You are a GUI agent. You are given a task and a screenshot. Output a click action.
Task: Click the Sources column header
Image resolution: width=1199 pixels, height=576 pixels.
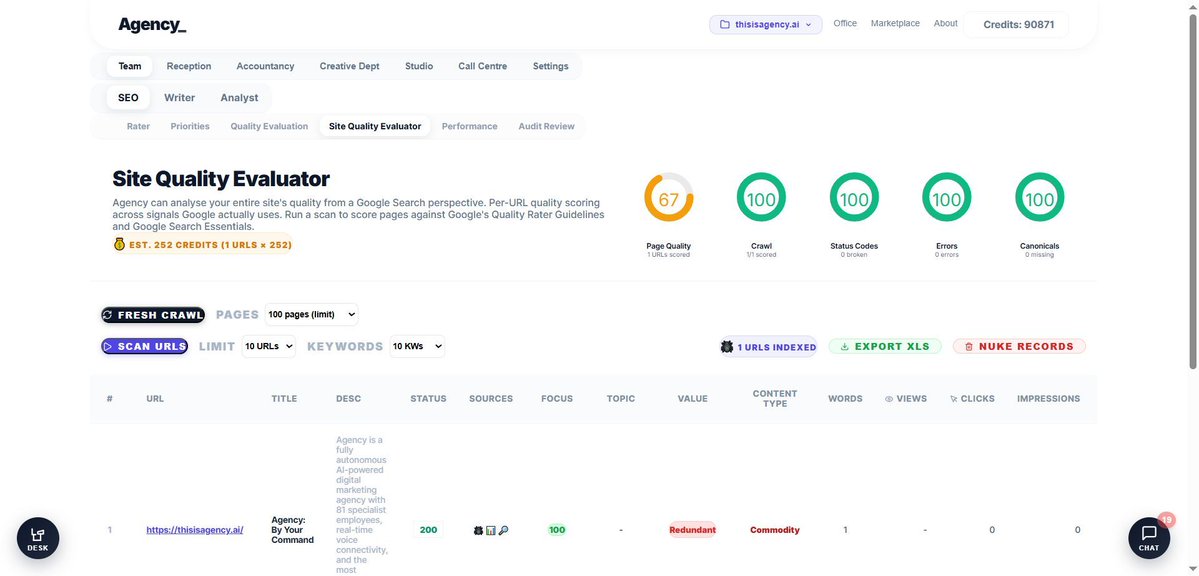click(491, 399)
